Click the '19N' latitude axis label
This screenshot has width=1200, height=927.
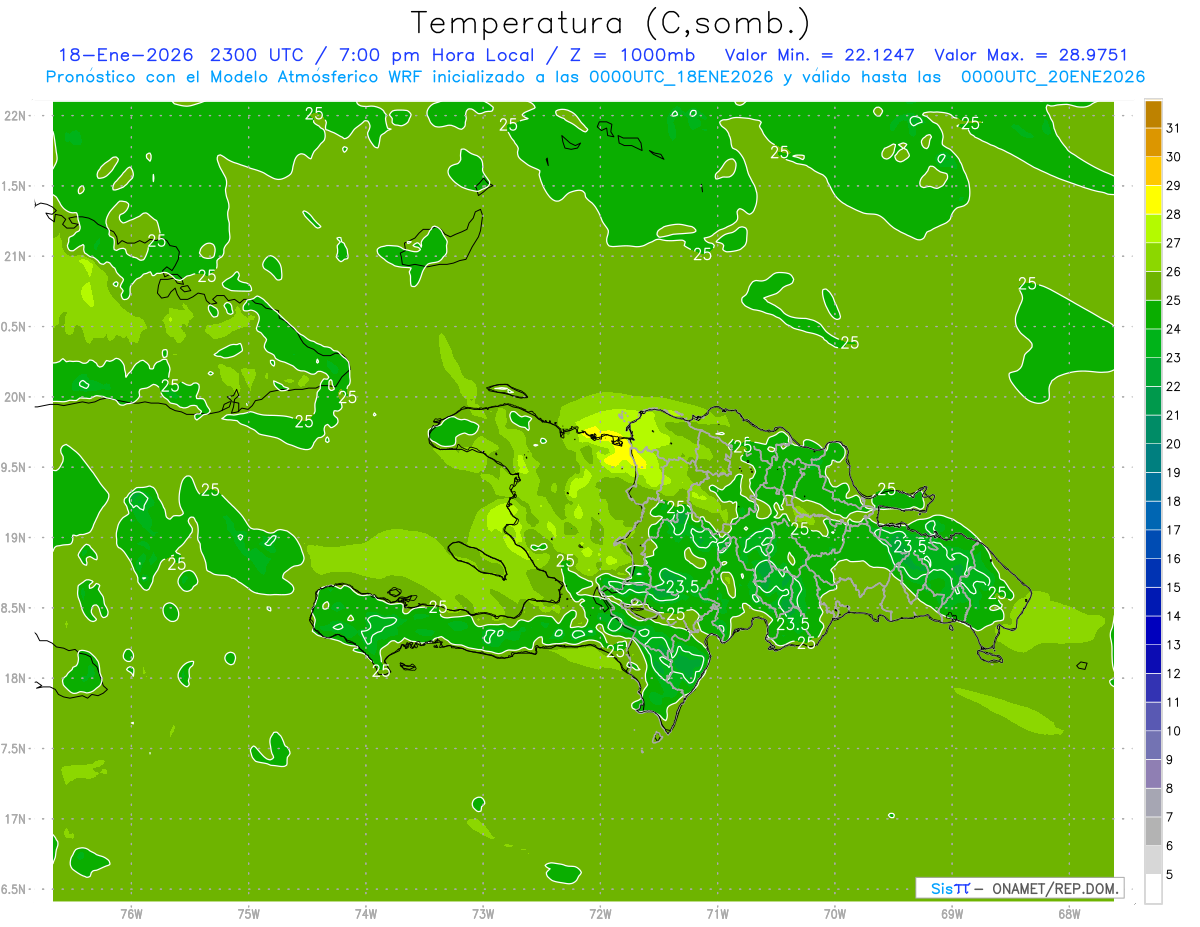coord(15,538)
